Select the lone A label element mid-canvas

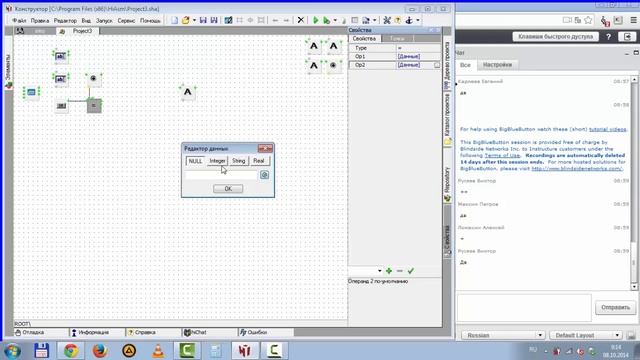point(188,92)
